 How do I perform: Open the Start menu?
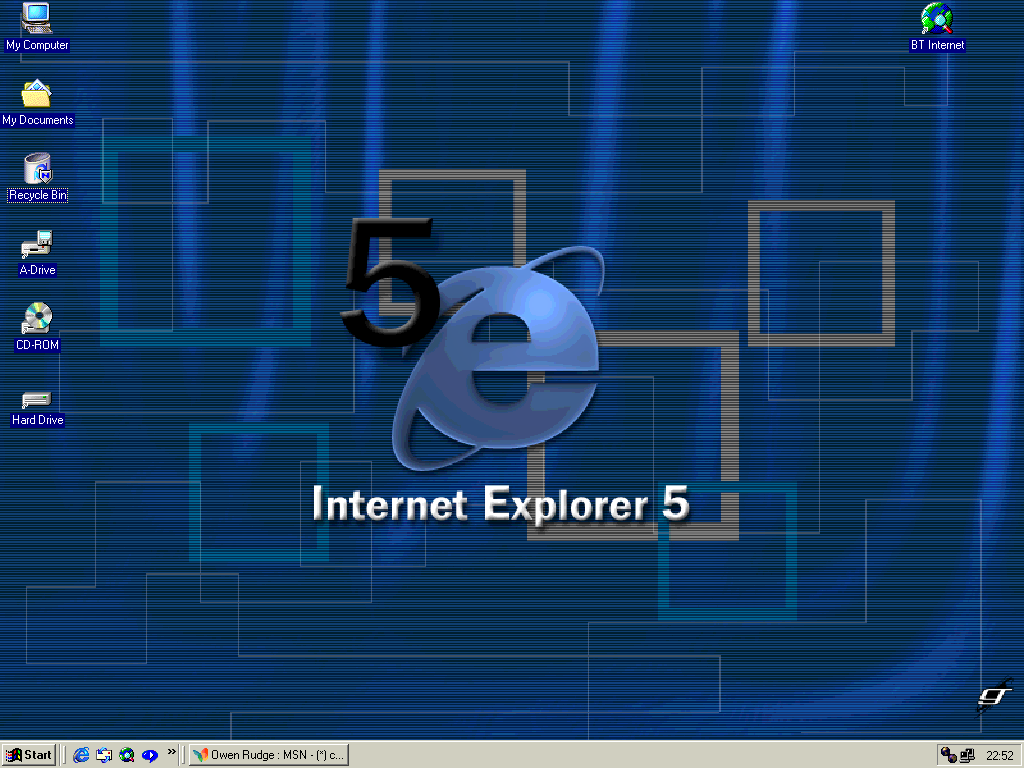tap(29, 755)
